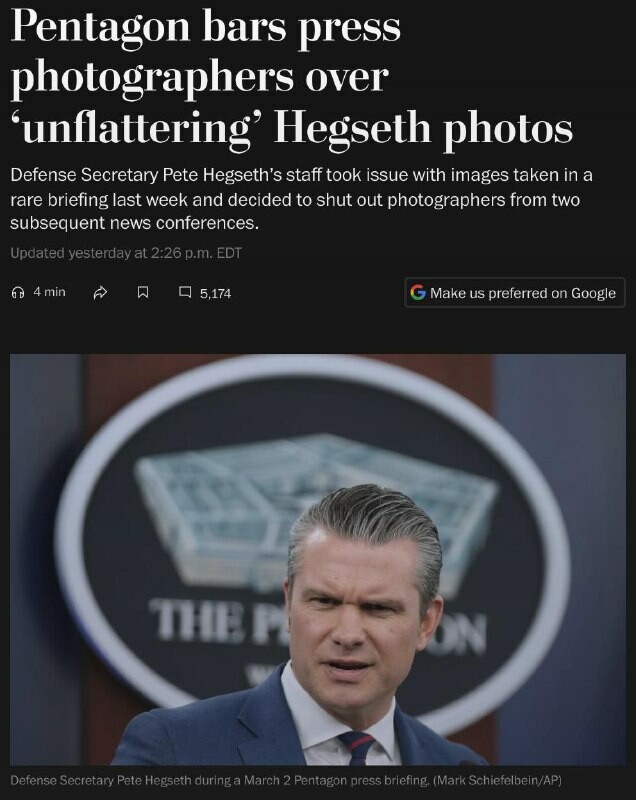This screenshot has width=636, height=800.
Task: Open the share arrow icon
Action: (x=100, y=292)
